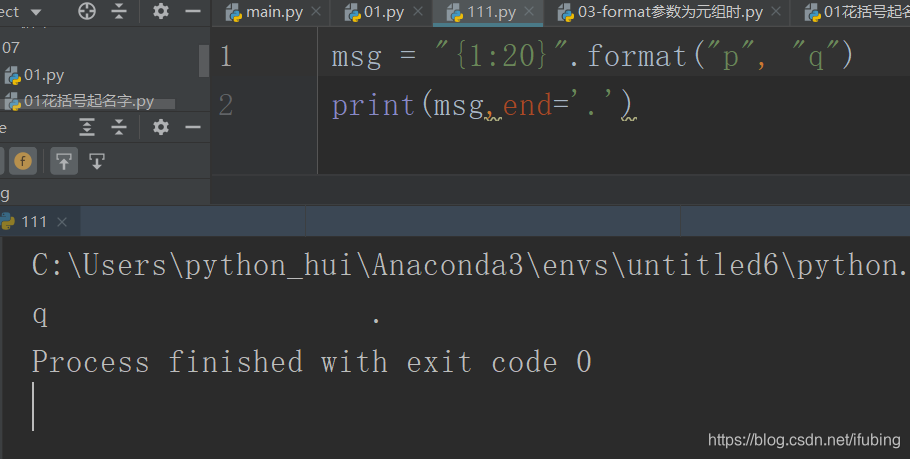Click the interpreter path line in console output
The image size is (910, 459).
(x=470, y=266)
